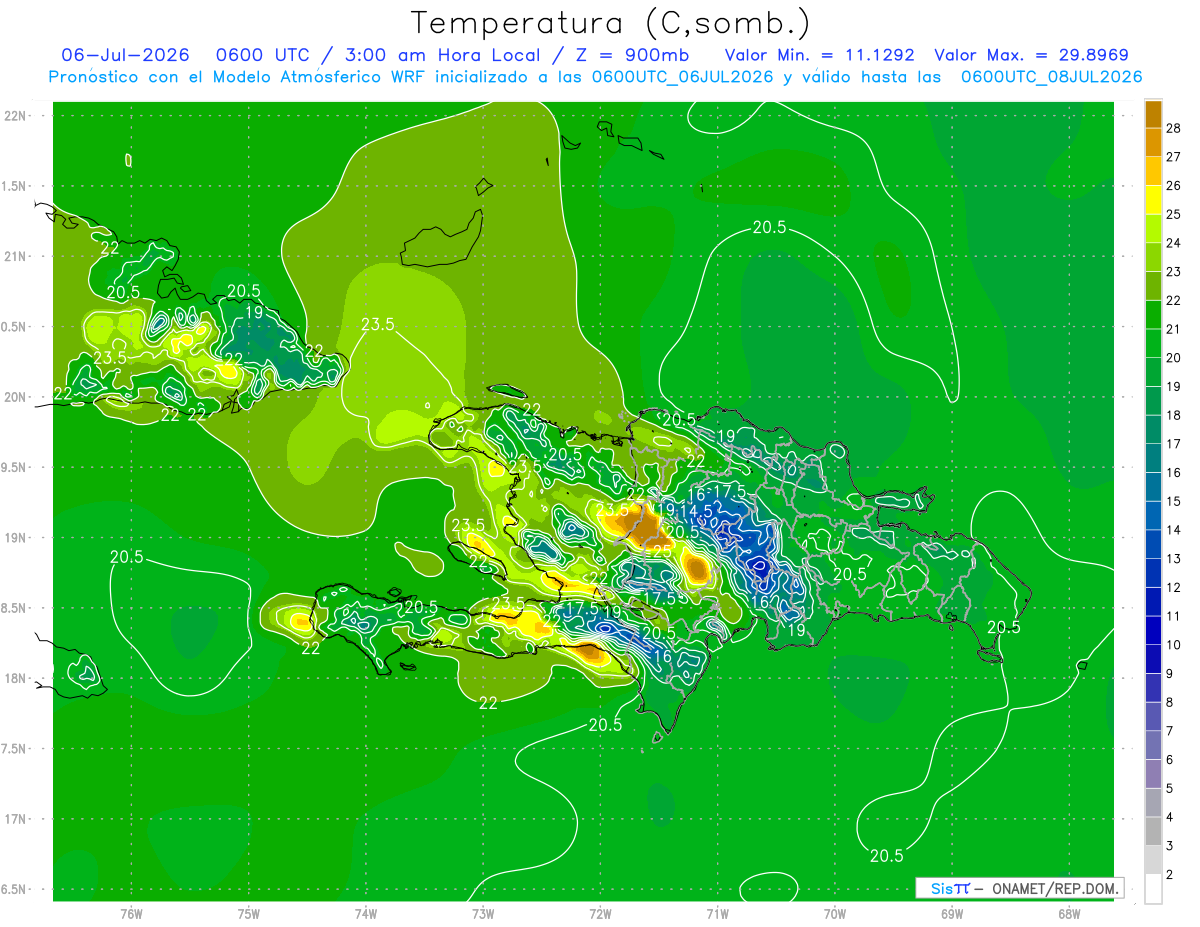The image size is (1200, 927).
Task: Click legend value "4" on the color scale
Action: [1172, 817]
